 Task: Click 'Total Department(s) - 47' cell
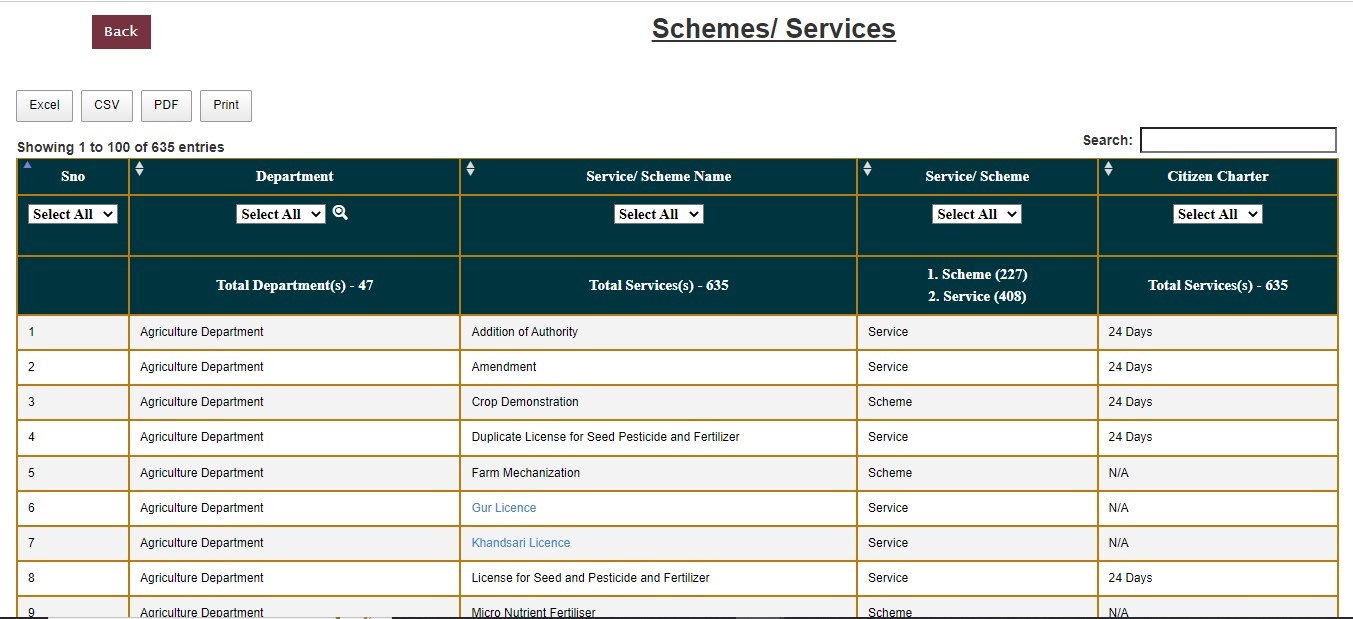tap(295, 285)
